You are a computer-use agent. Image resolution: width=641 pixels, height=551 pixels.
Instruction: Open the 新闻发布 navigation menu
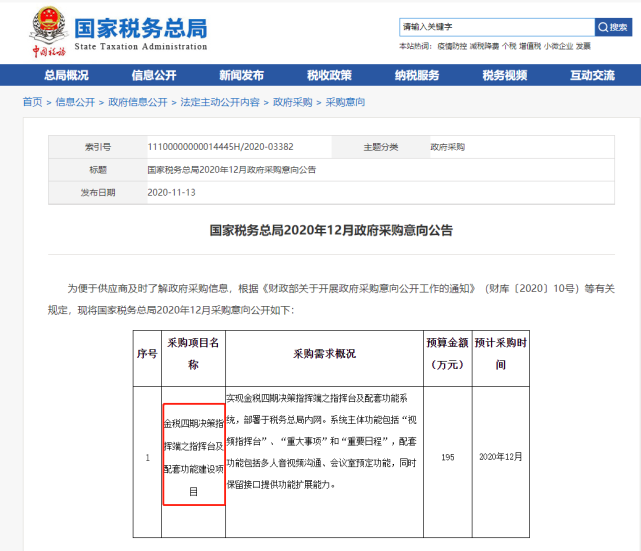click(241, 75)
